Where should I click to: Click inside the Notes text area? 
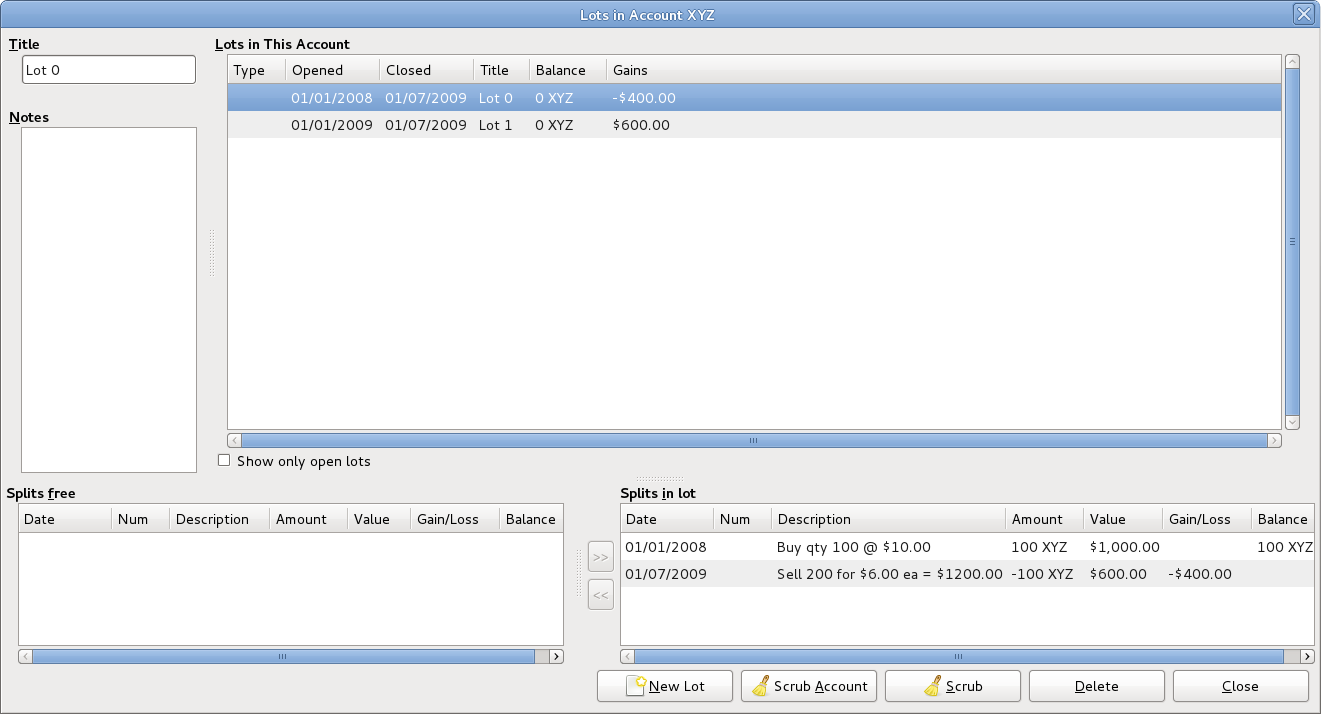coord(109,299)
